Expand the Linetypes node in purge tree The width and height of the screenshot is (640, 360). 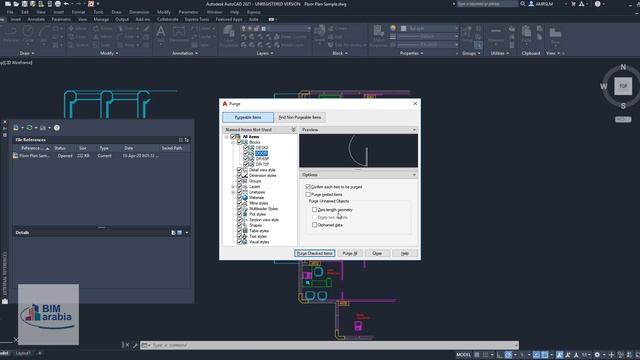tap(233, 192)
